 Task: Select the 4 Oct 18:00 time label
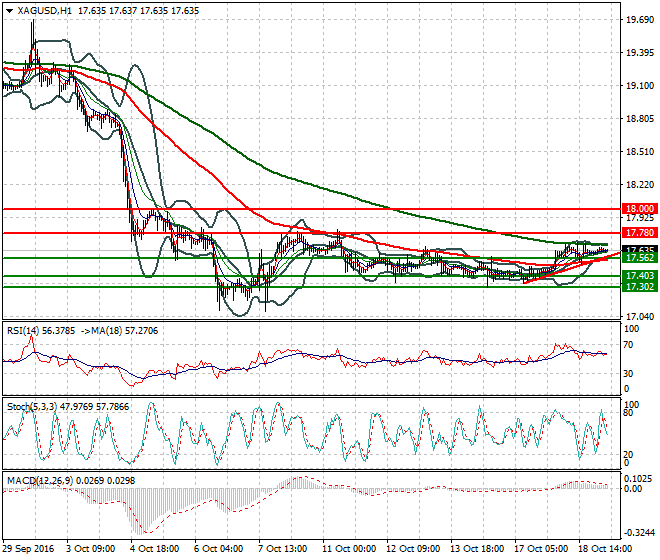[x=155, y=549]
